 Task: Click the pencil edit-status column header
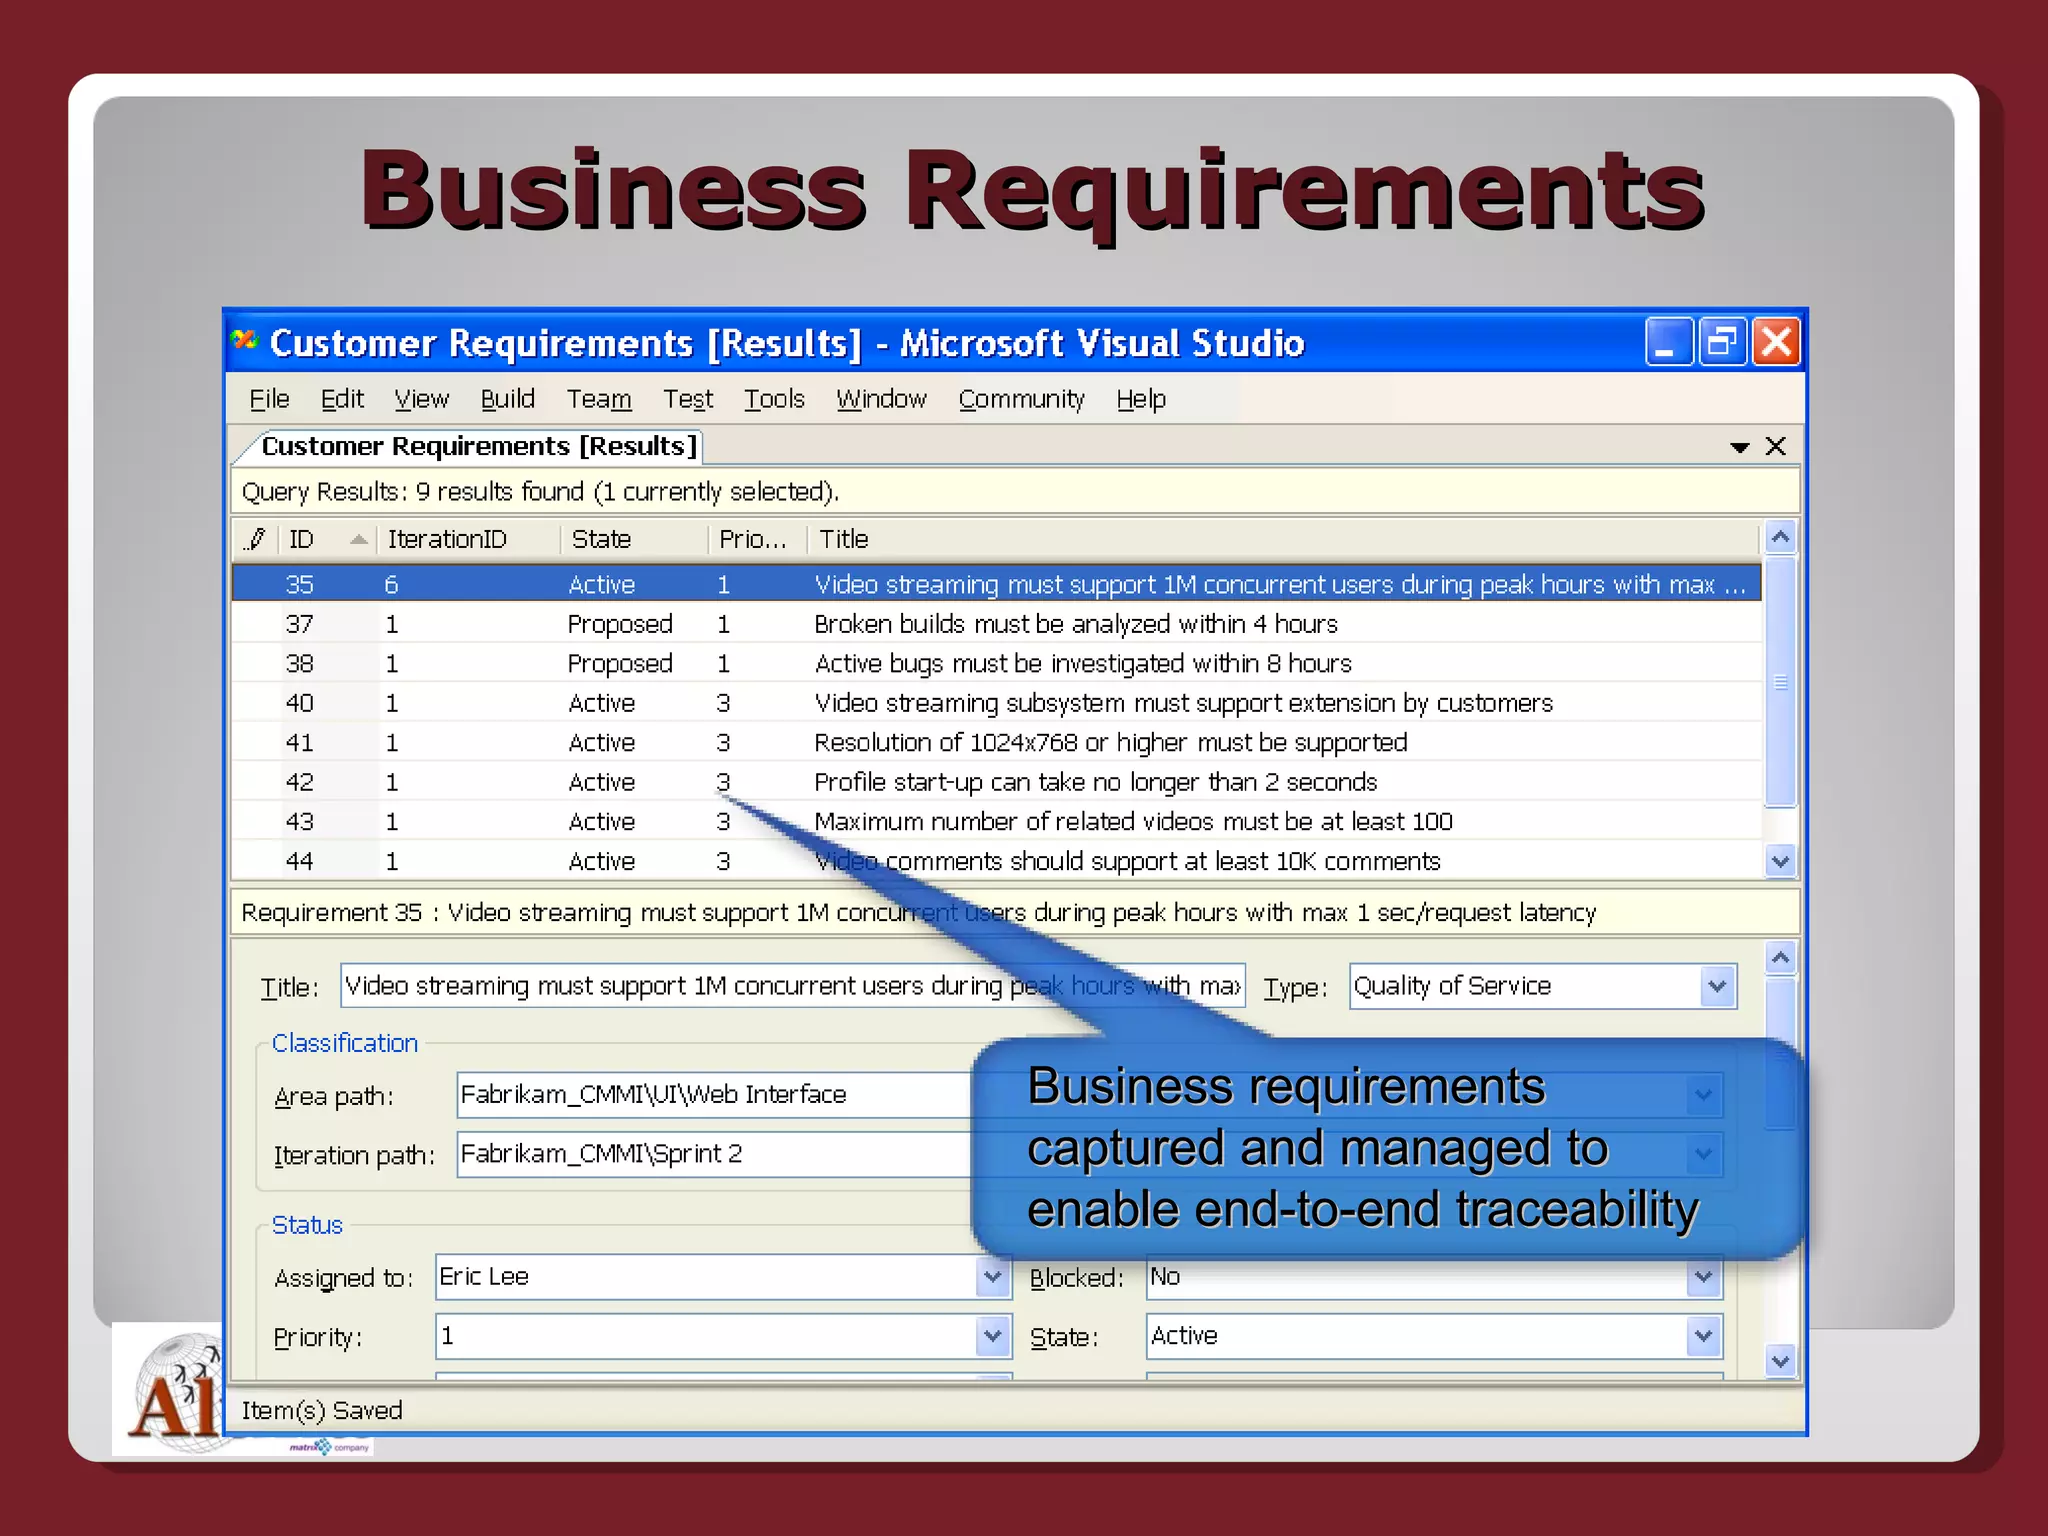(x=255, y=539)
